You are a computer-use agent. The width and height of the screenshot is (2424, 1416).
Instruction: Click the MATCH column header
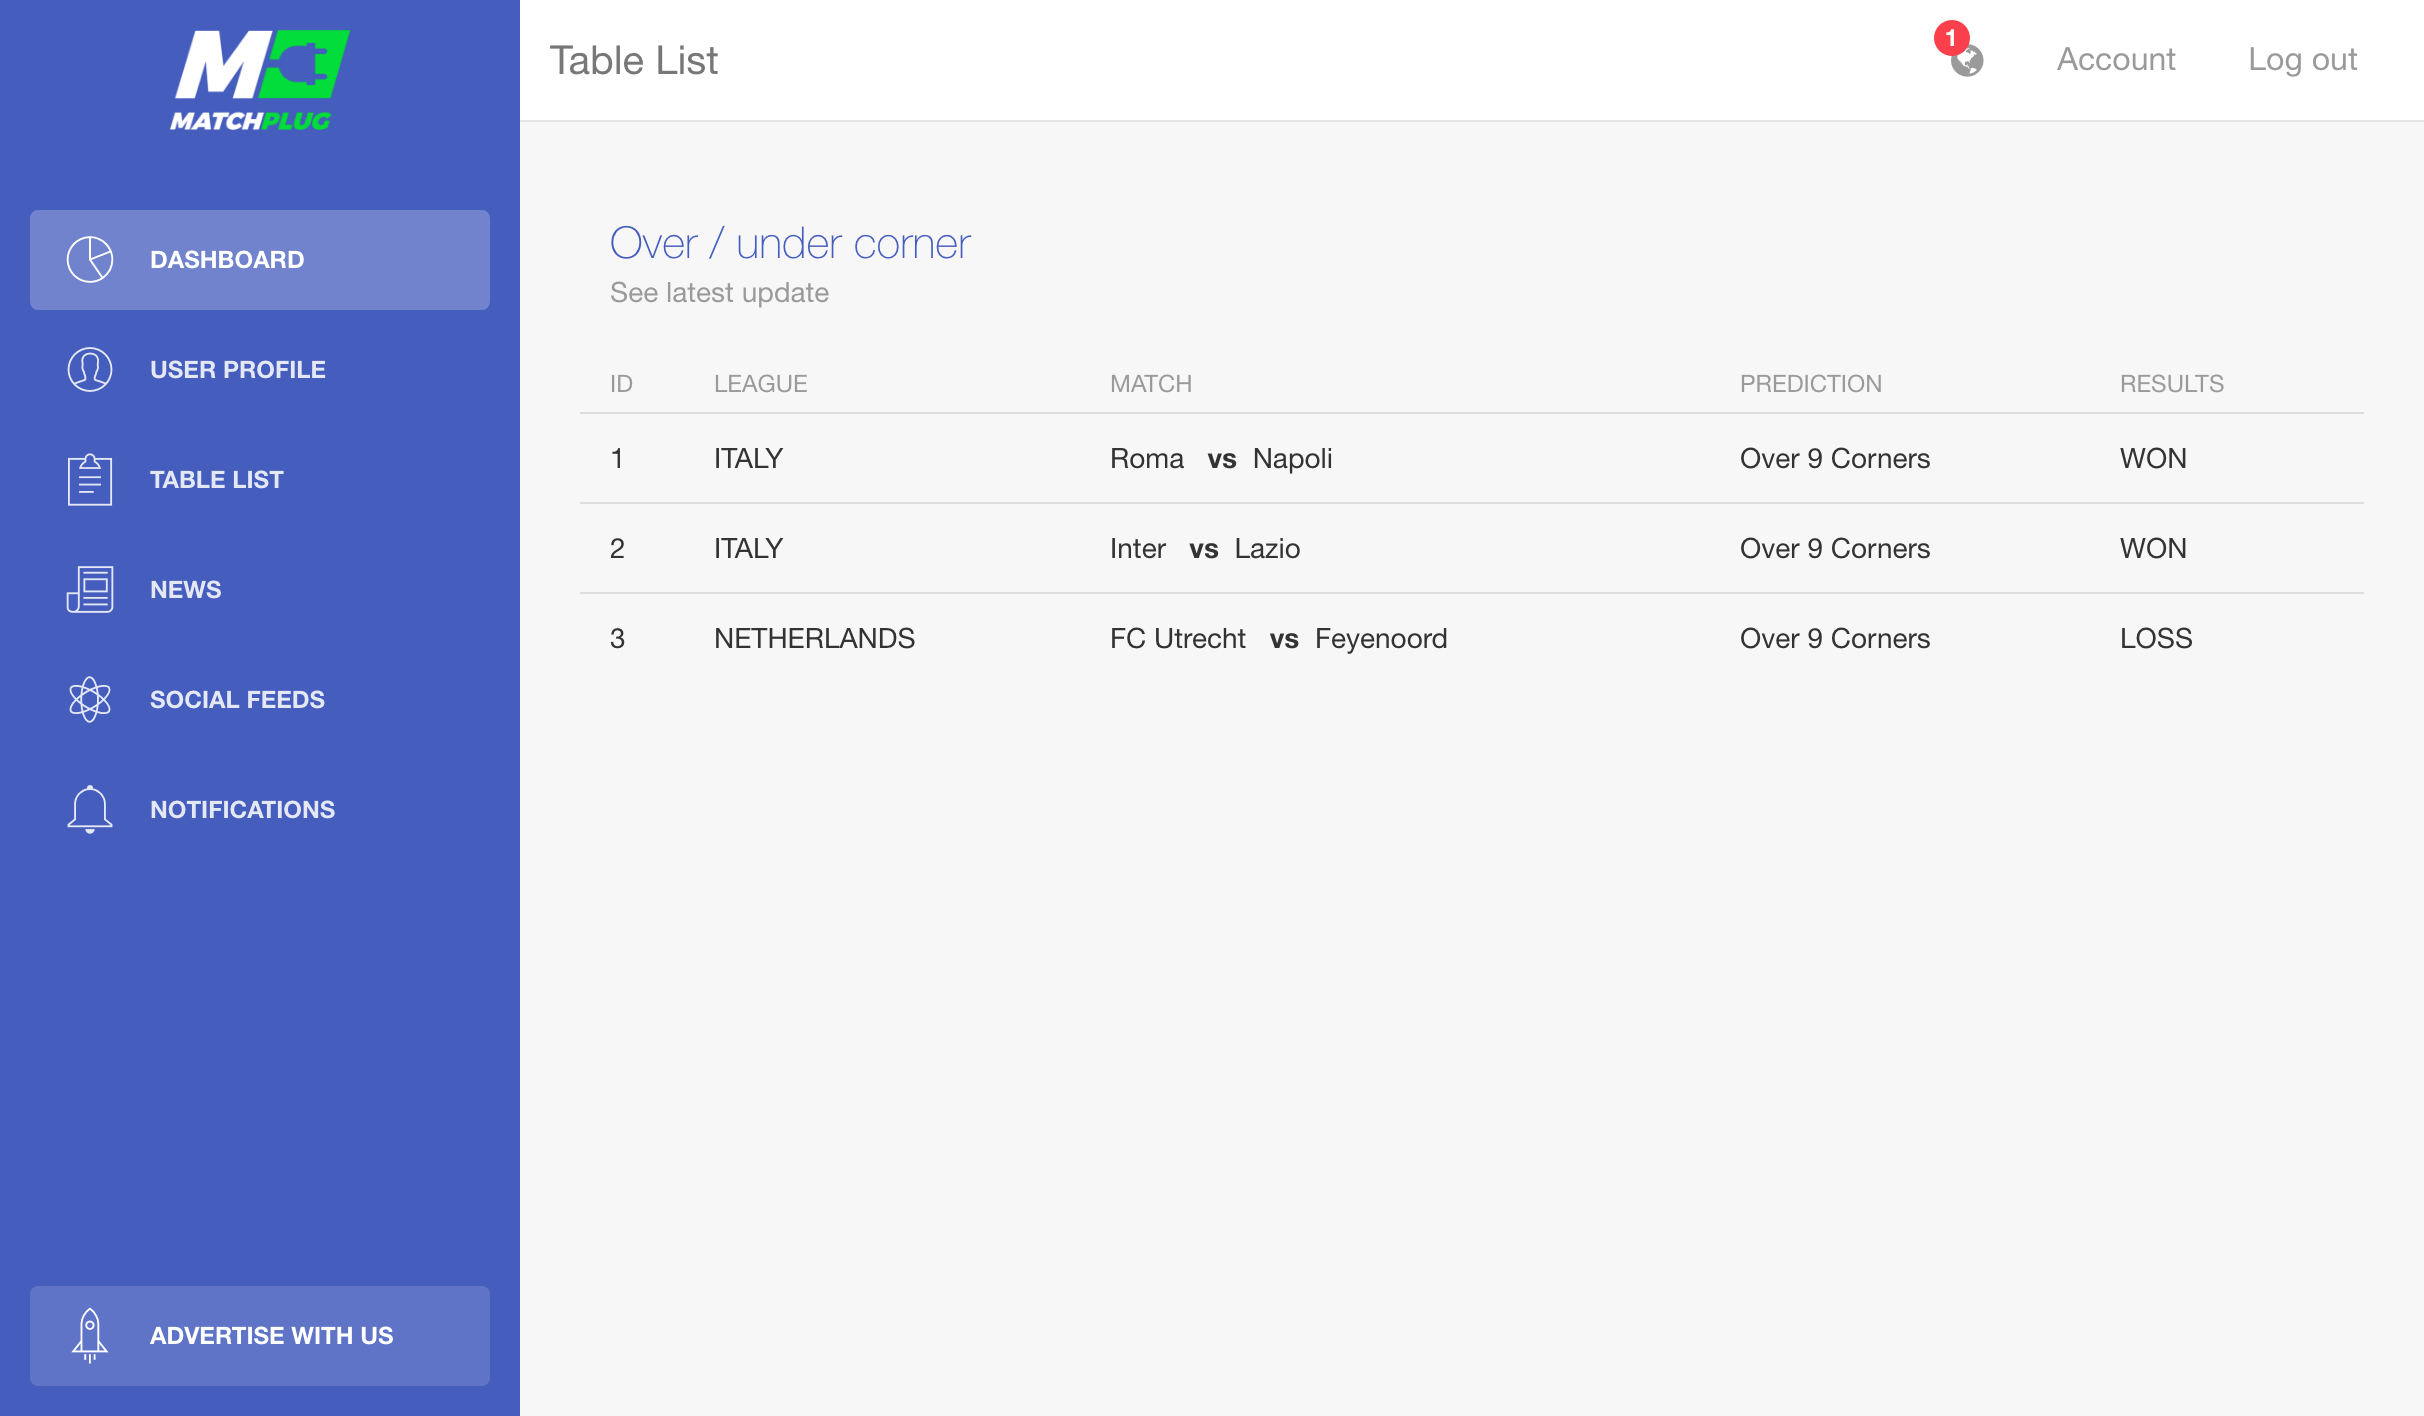pos(1151,384)
